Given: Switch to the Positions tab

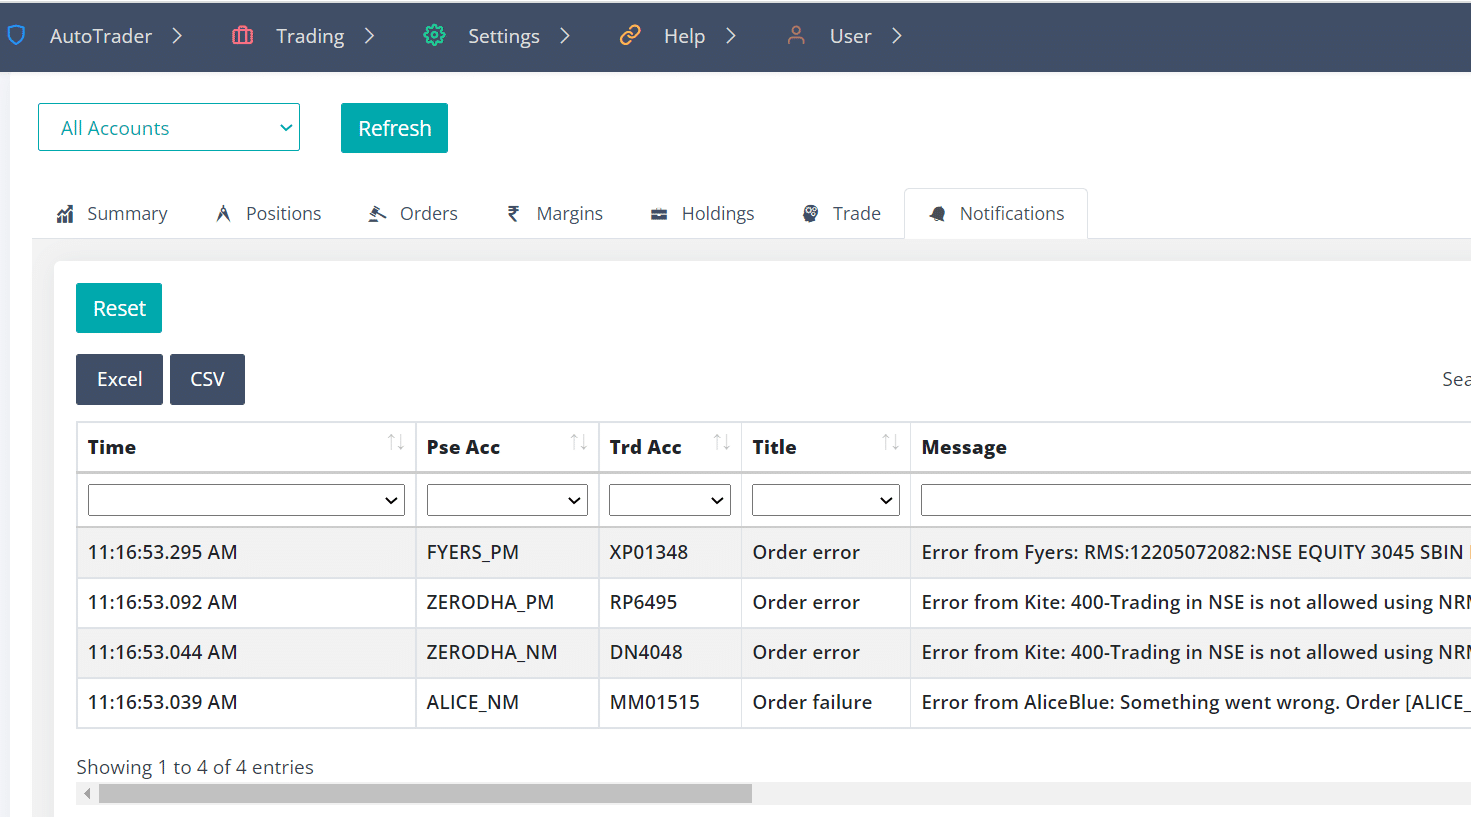Looking at the screenshot, I should [x=269, y=214].
